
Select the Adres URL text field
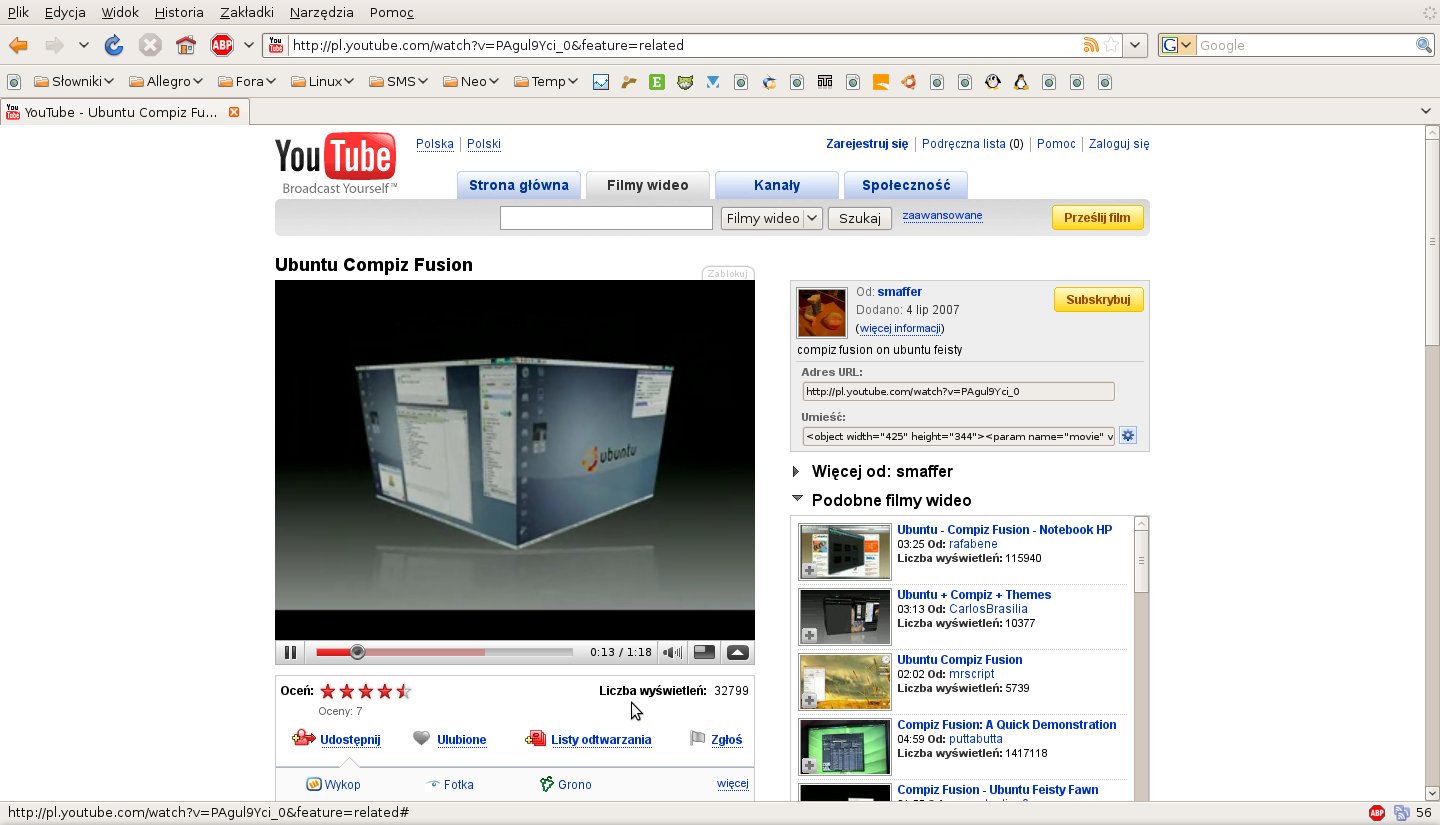click(x=958, y=392)
